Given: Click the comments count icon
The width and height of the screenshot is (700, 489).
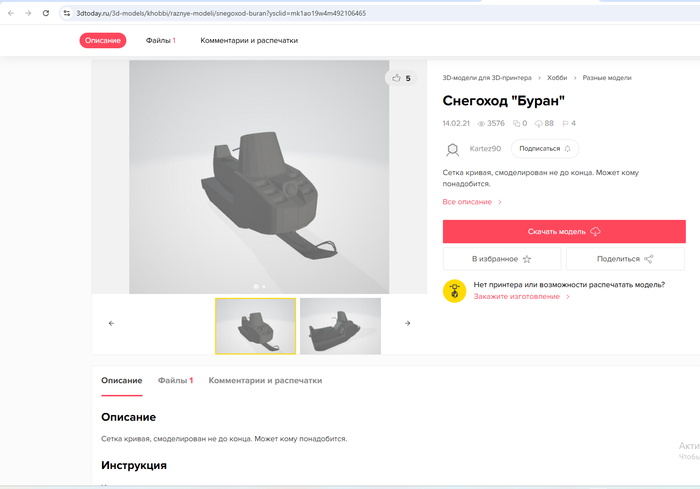Looking at the screenshot, I should pos(516,124).
